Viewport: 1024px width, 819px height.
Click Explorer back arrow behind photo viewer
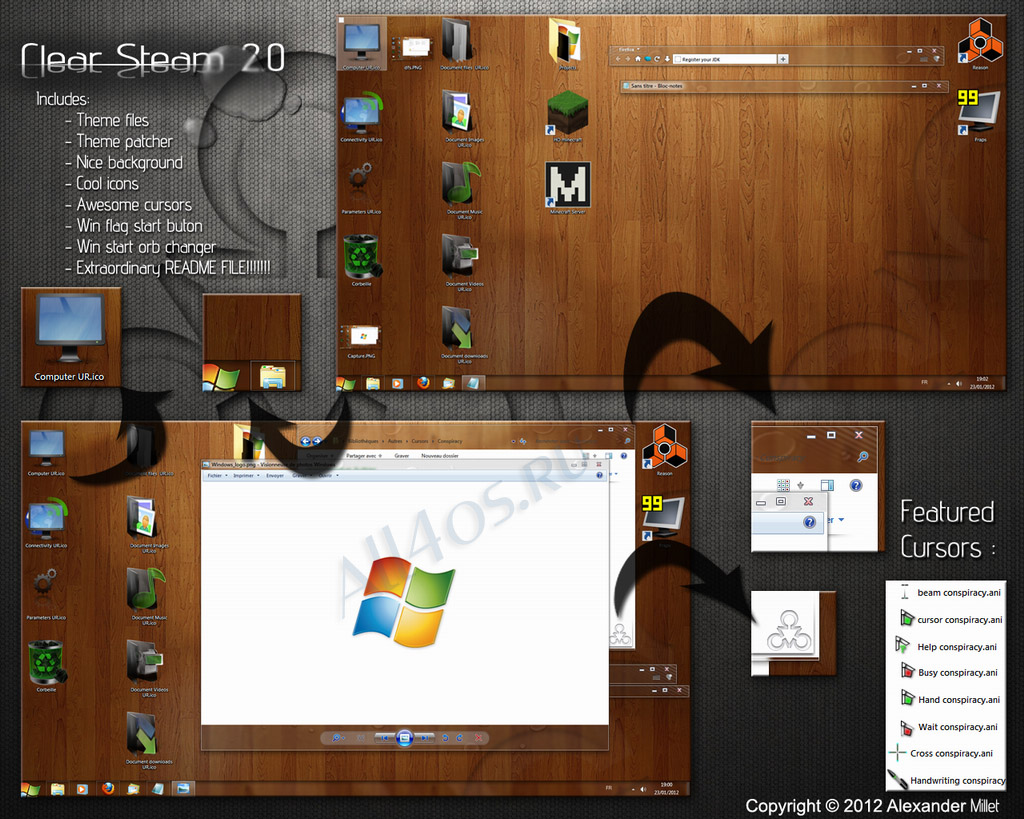[306, 442]
